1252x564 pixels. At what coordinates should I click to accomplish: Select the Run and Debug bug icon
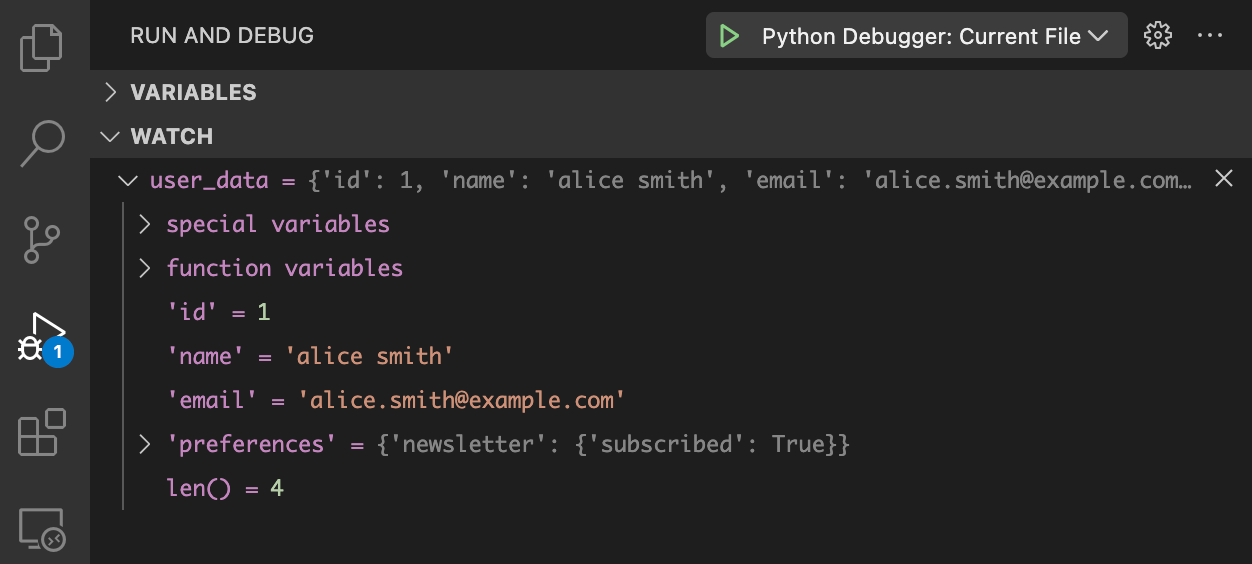(42, 338)
